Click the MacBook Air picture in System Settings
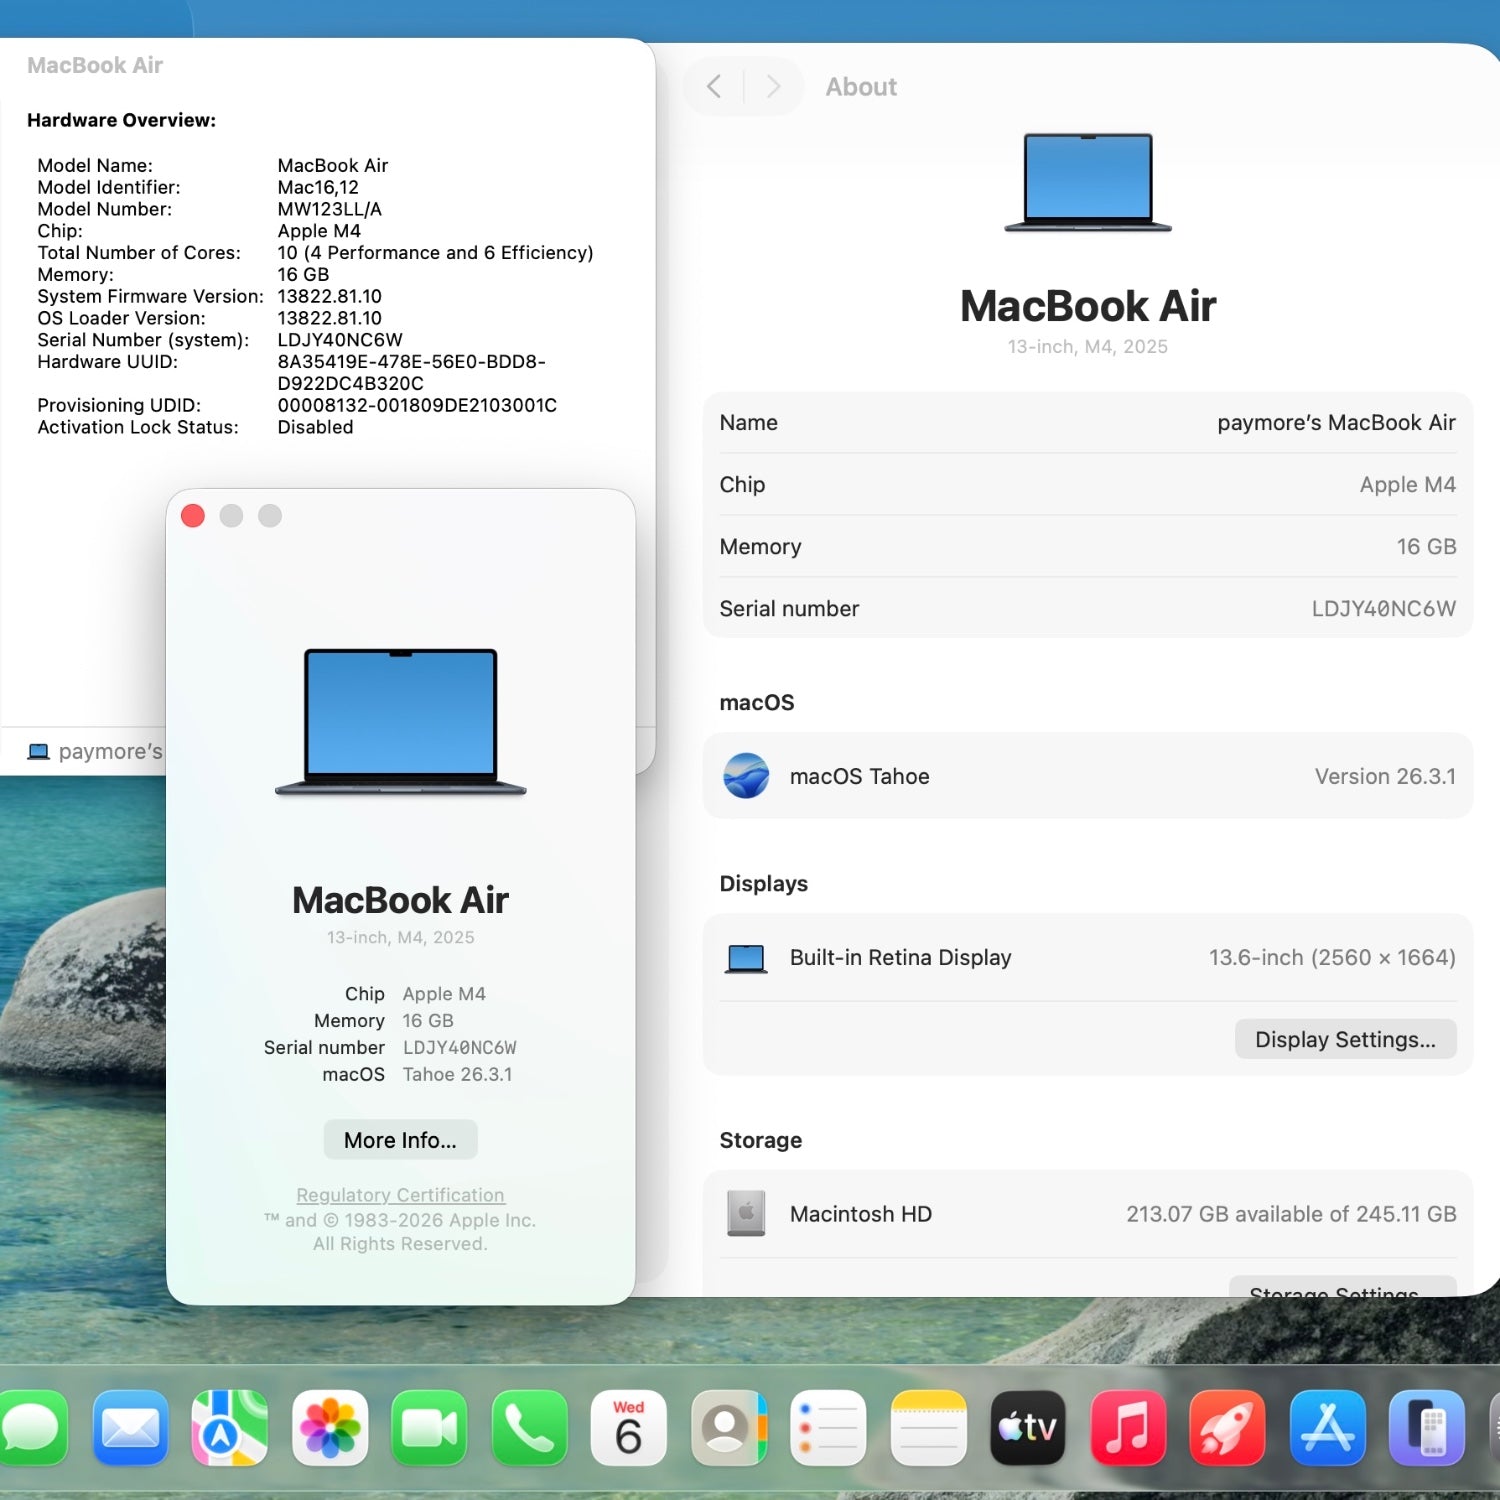 (x=1088, y=183)
